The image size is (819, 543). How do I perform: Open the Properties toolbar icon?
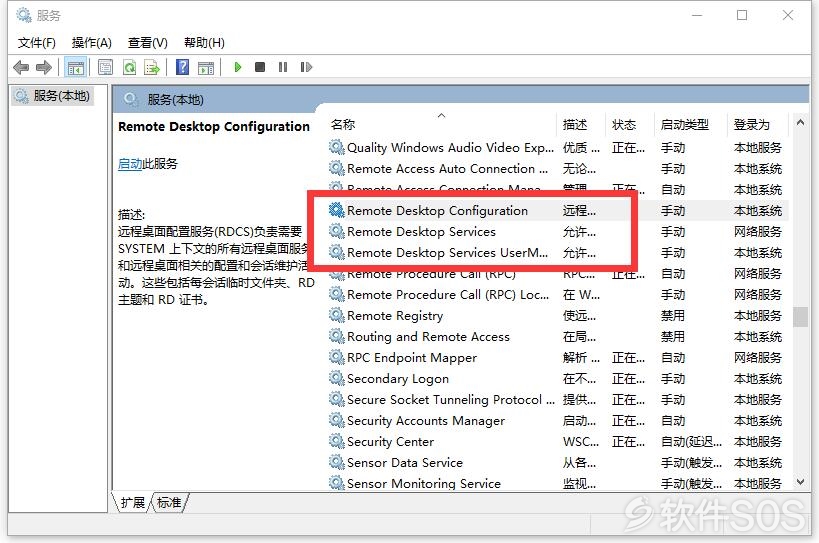(106, 67)
